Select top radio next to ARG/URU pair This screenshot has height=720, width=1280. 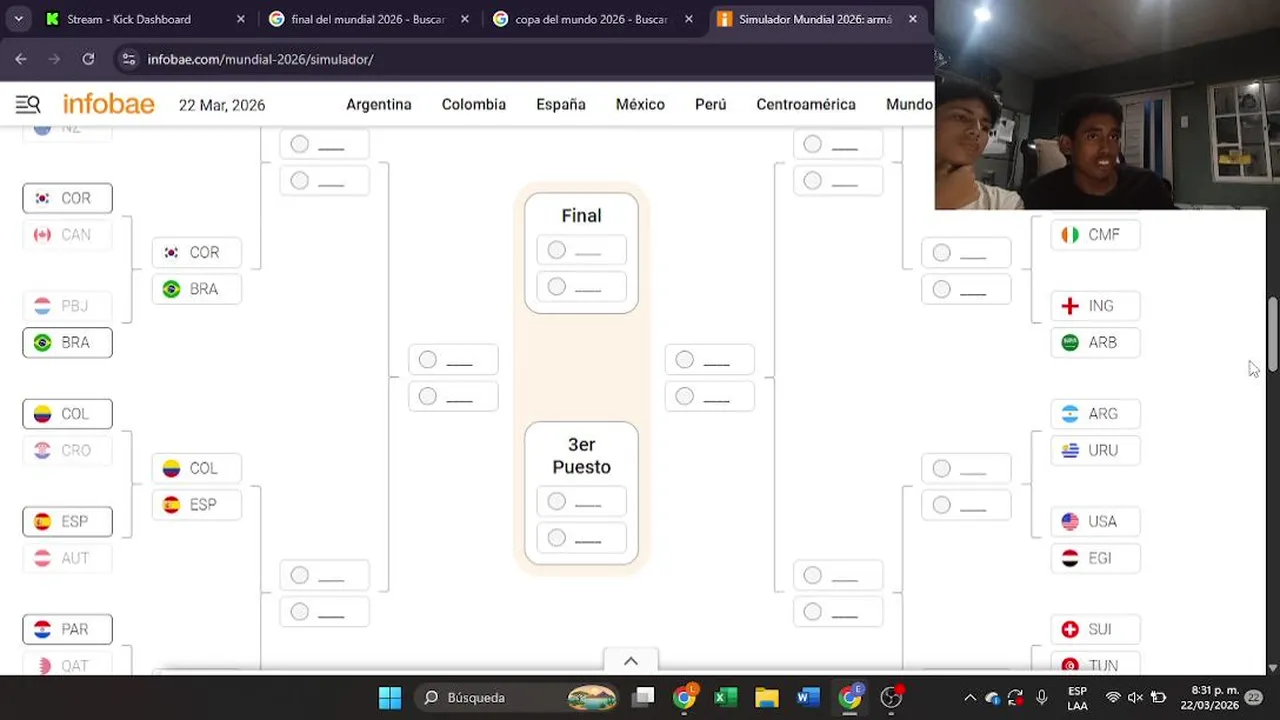942,468
